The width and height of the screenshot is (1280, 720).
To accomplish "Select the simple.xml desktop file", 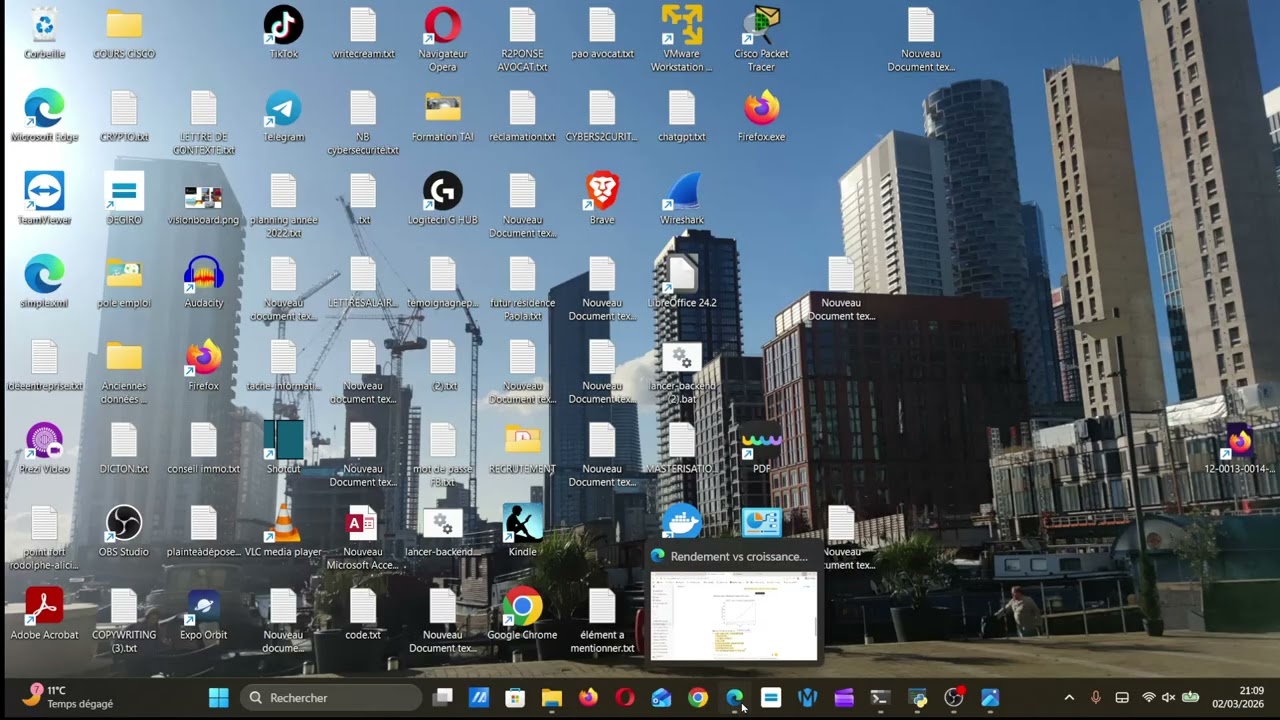I will point(44,281).
